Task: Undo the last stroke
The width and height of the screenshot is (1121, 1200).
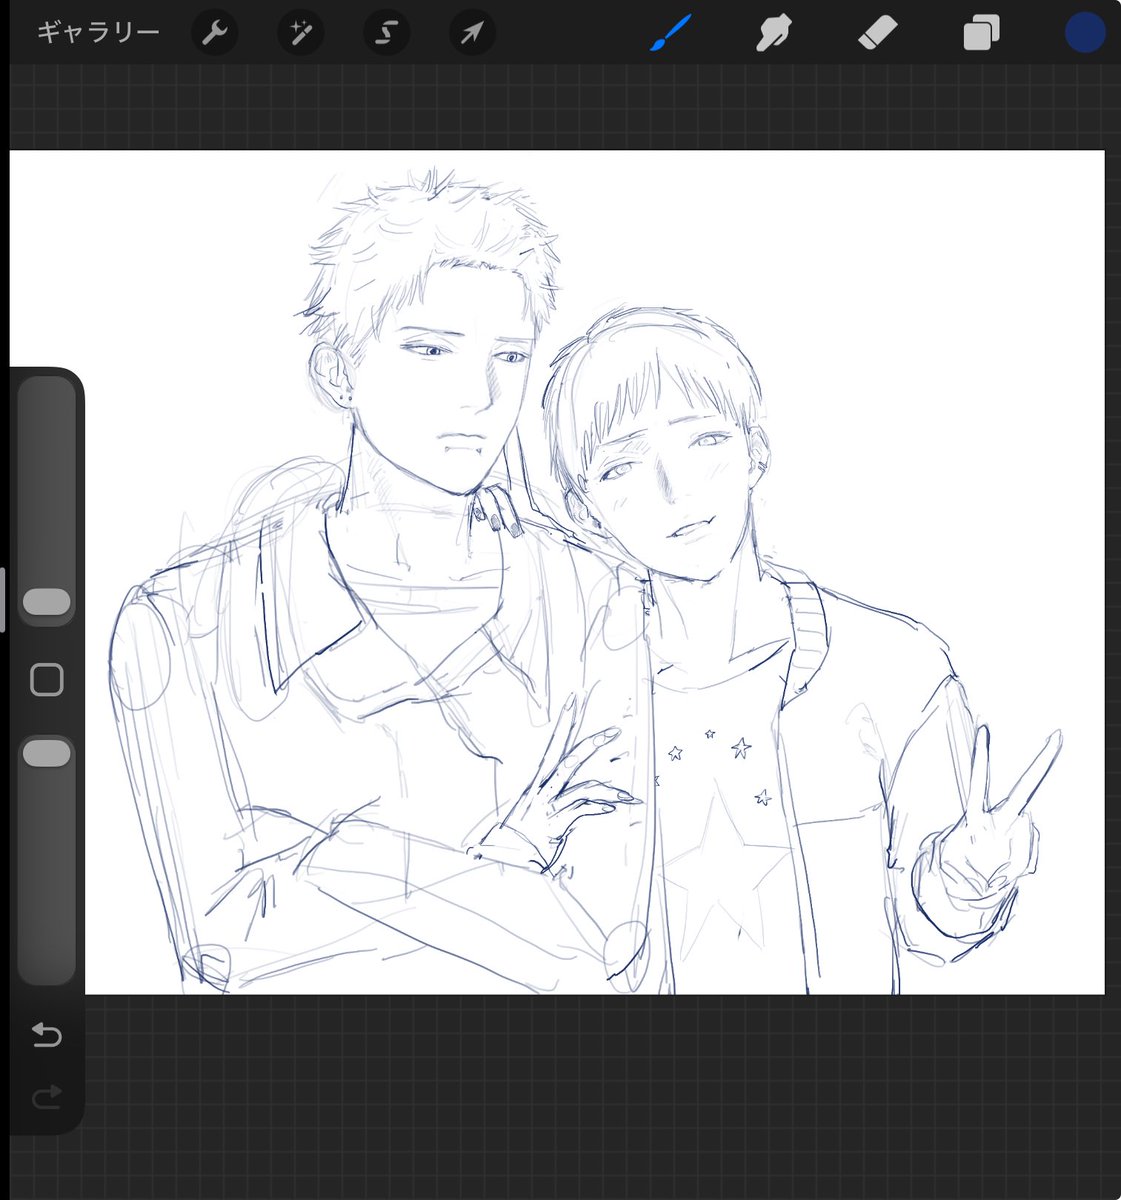Action: [x=47, y=1035]
